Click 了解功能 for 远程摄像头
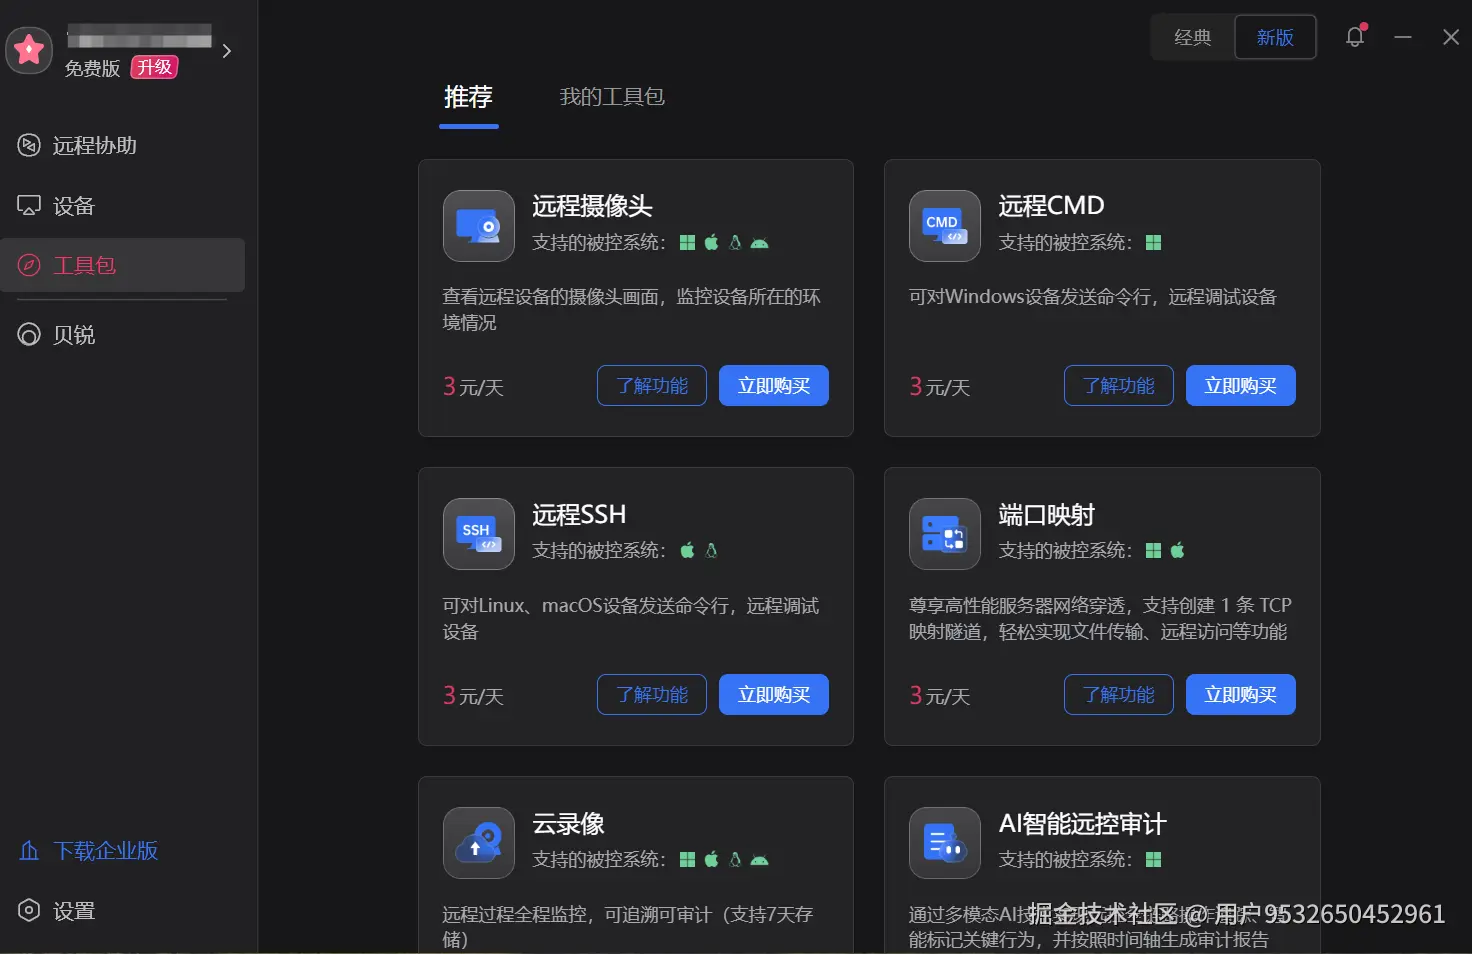The image size is (1472, 954). pos(652,386)
